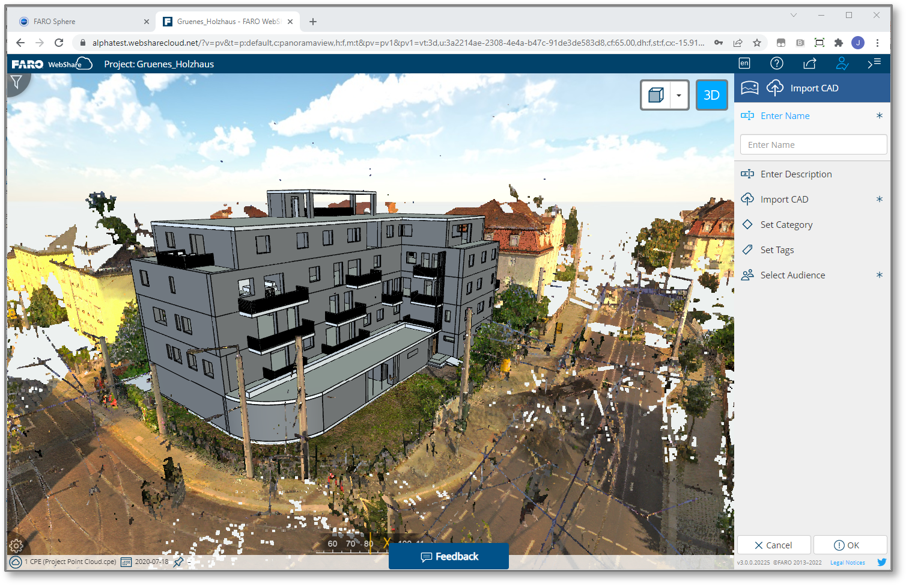Open the filter funnel in top-left corner
This screenshot has width=906, height=585.
(17, 83)
